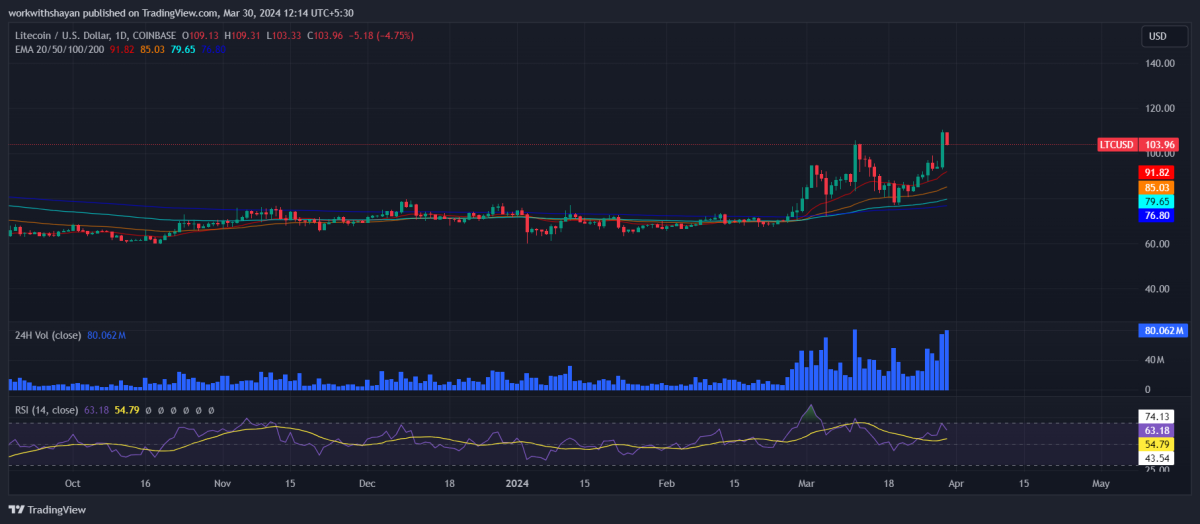Click the blue 76.80 EMA price label

(x=1158, y=215)
